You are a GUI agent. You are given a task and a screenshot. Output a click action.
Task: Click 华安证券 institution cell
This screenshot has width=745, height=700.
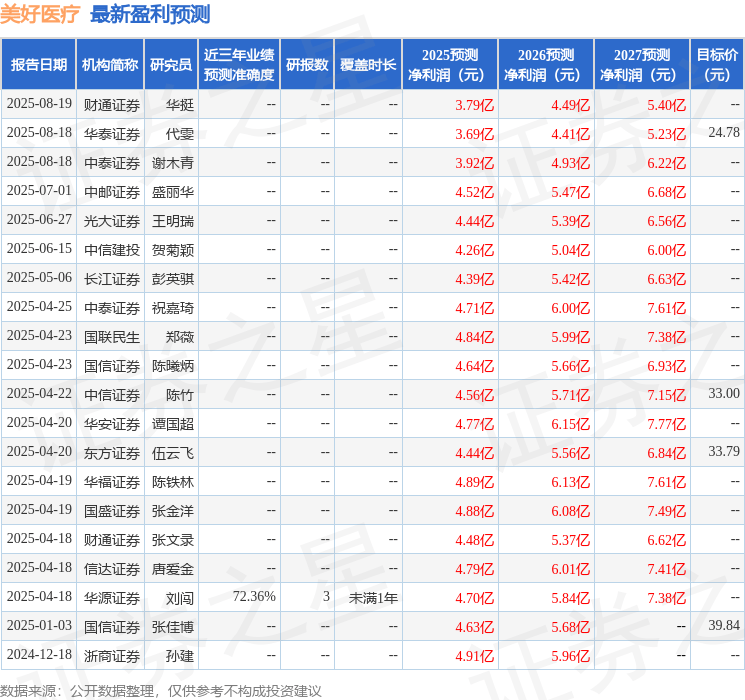112,423
